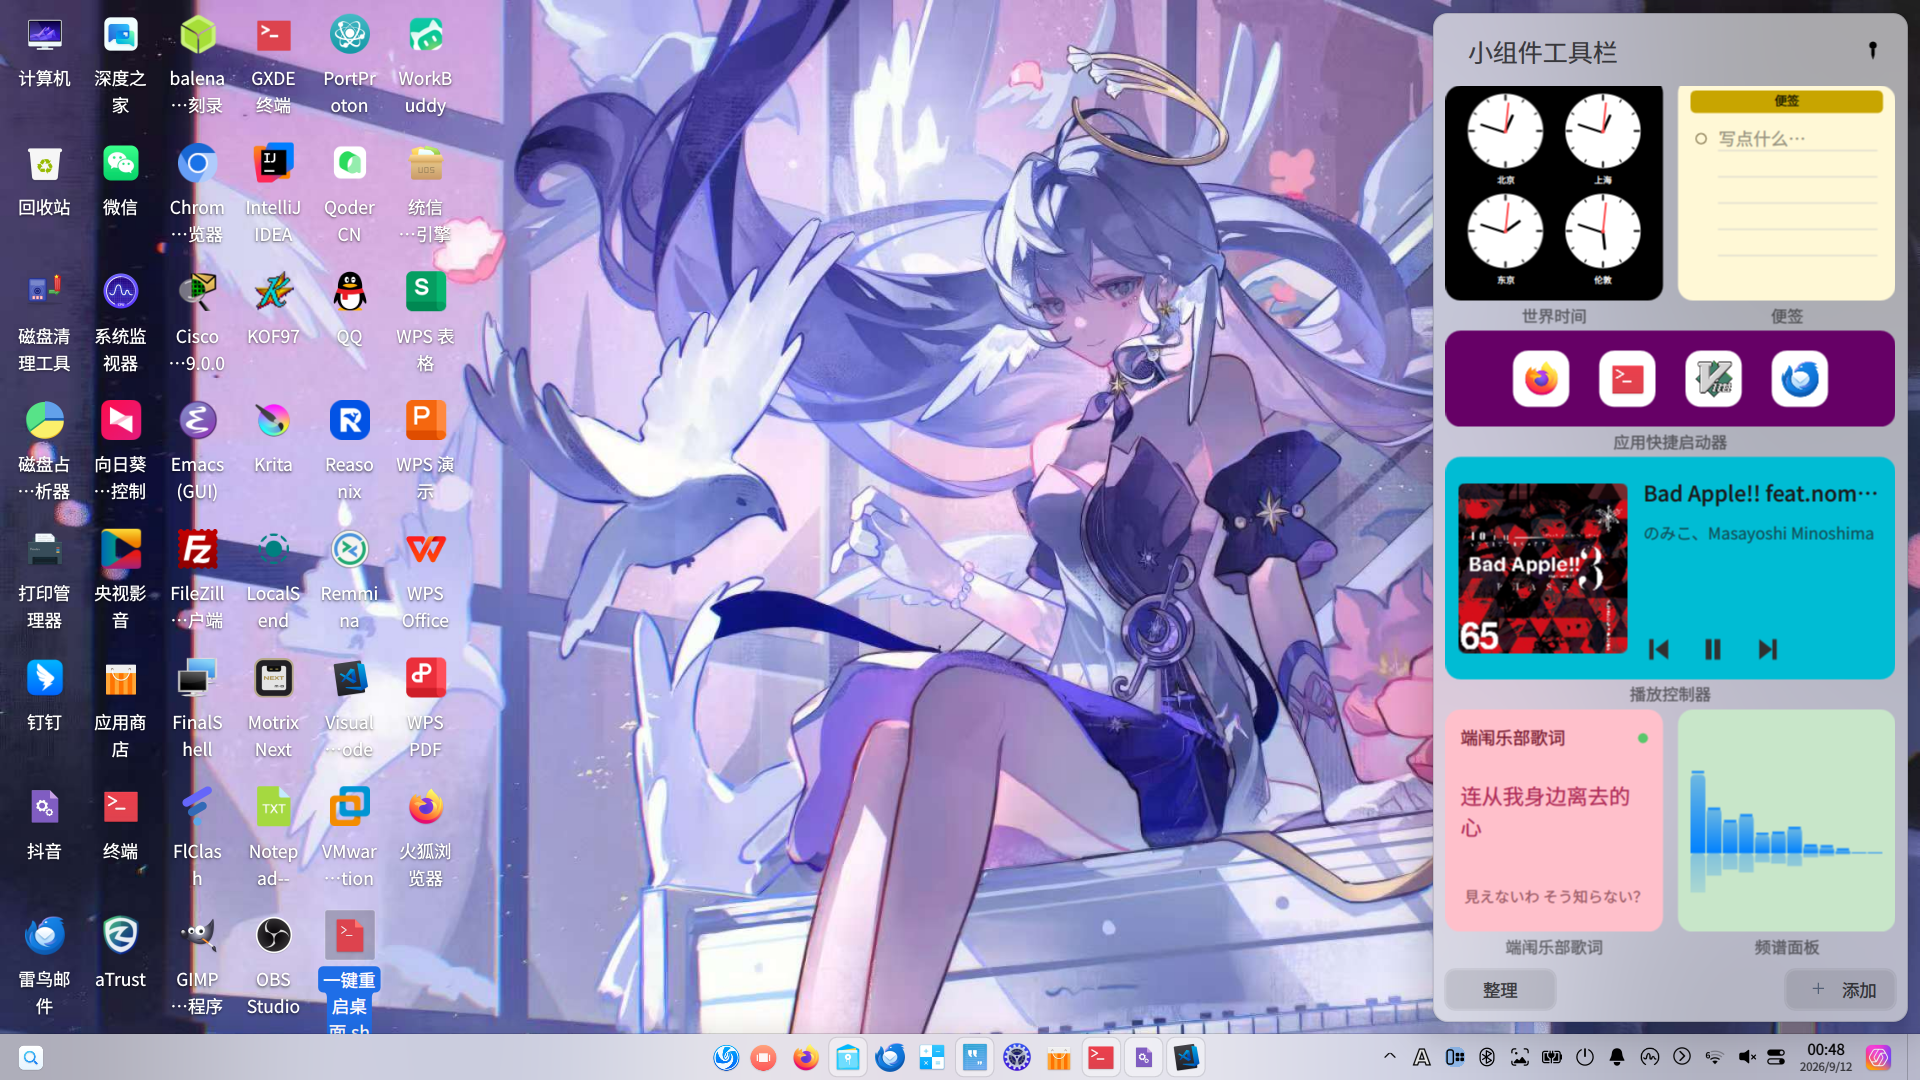Click the muted volume icon in the tray
Image resolution: width=1920 pixels, height=1080 pixels.
[1747, 1057]
